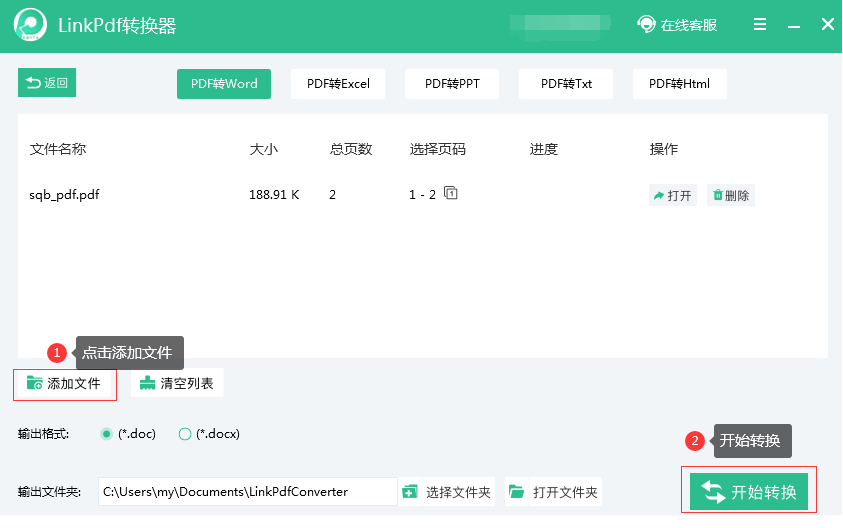Delete sqb_pdf.pdf with the 删除 button

coord(731,195)
